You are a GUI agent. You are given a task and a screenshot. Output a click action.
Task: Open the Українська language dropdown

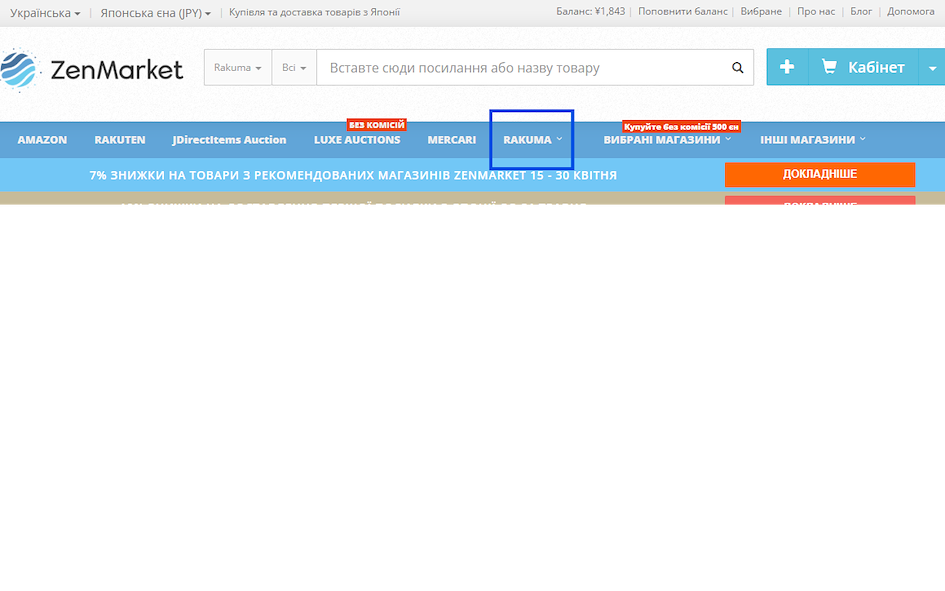tap(45, 13)
